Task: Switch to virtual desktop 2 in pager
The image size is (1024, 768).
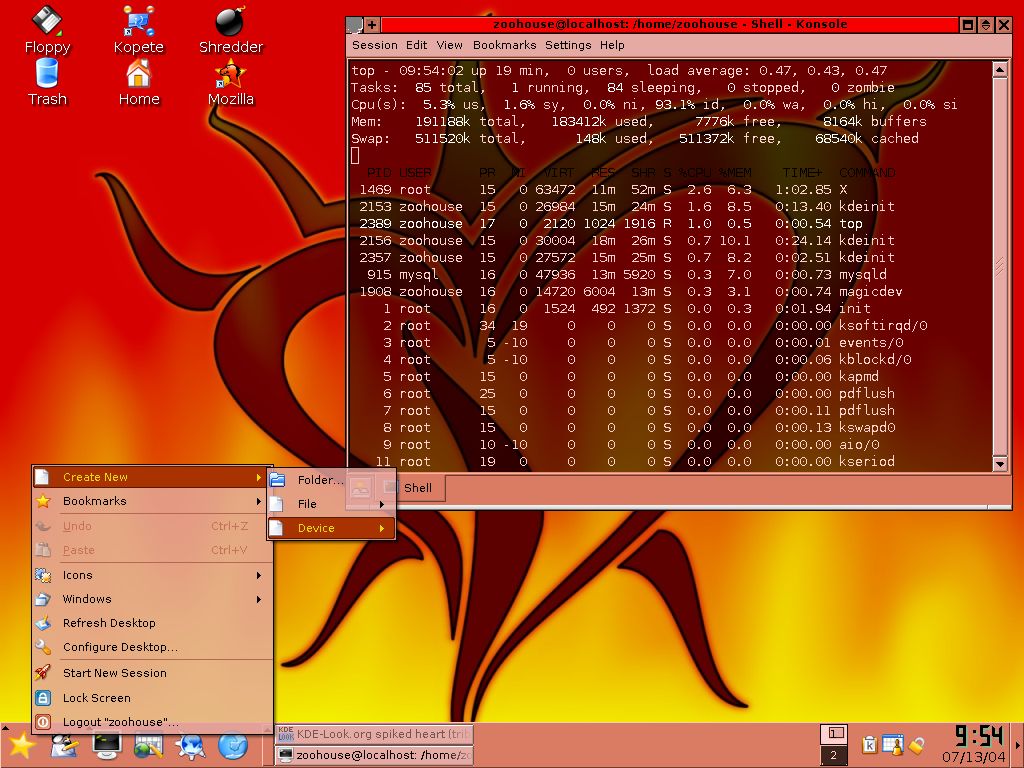Action: (834, 755)
